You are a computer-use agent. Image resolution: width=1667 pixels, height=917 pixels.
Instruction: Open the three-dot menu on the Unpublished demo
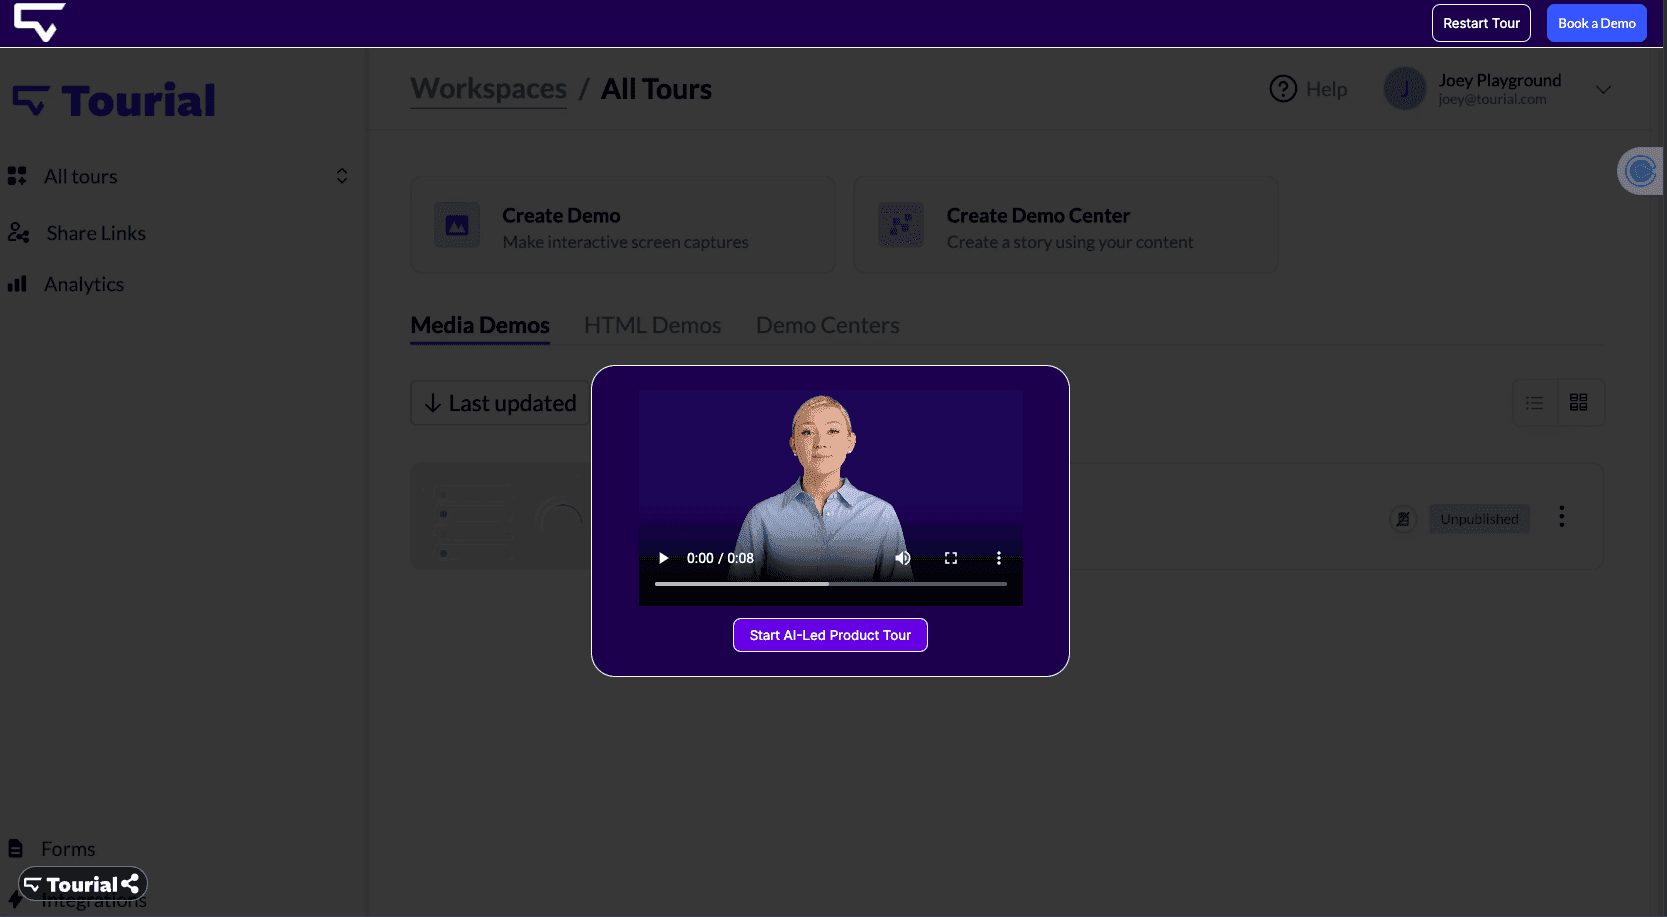click(x=1561, y=516)
